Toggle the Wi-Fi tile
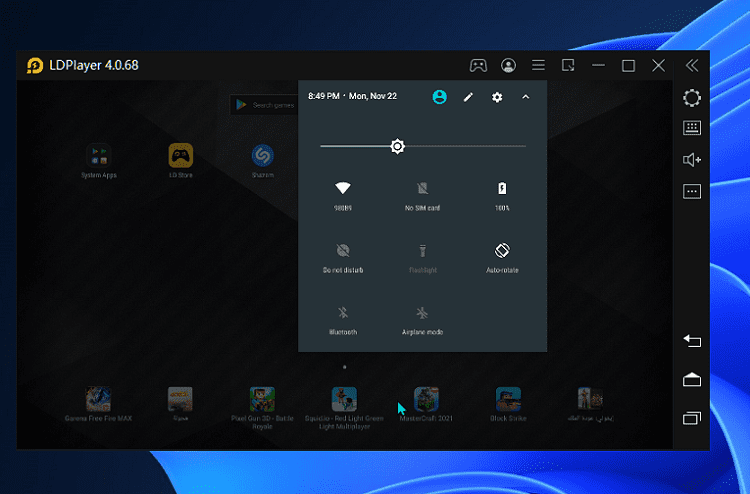Screen dimensions: 750x494 (343, 195)
